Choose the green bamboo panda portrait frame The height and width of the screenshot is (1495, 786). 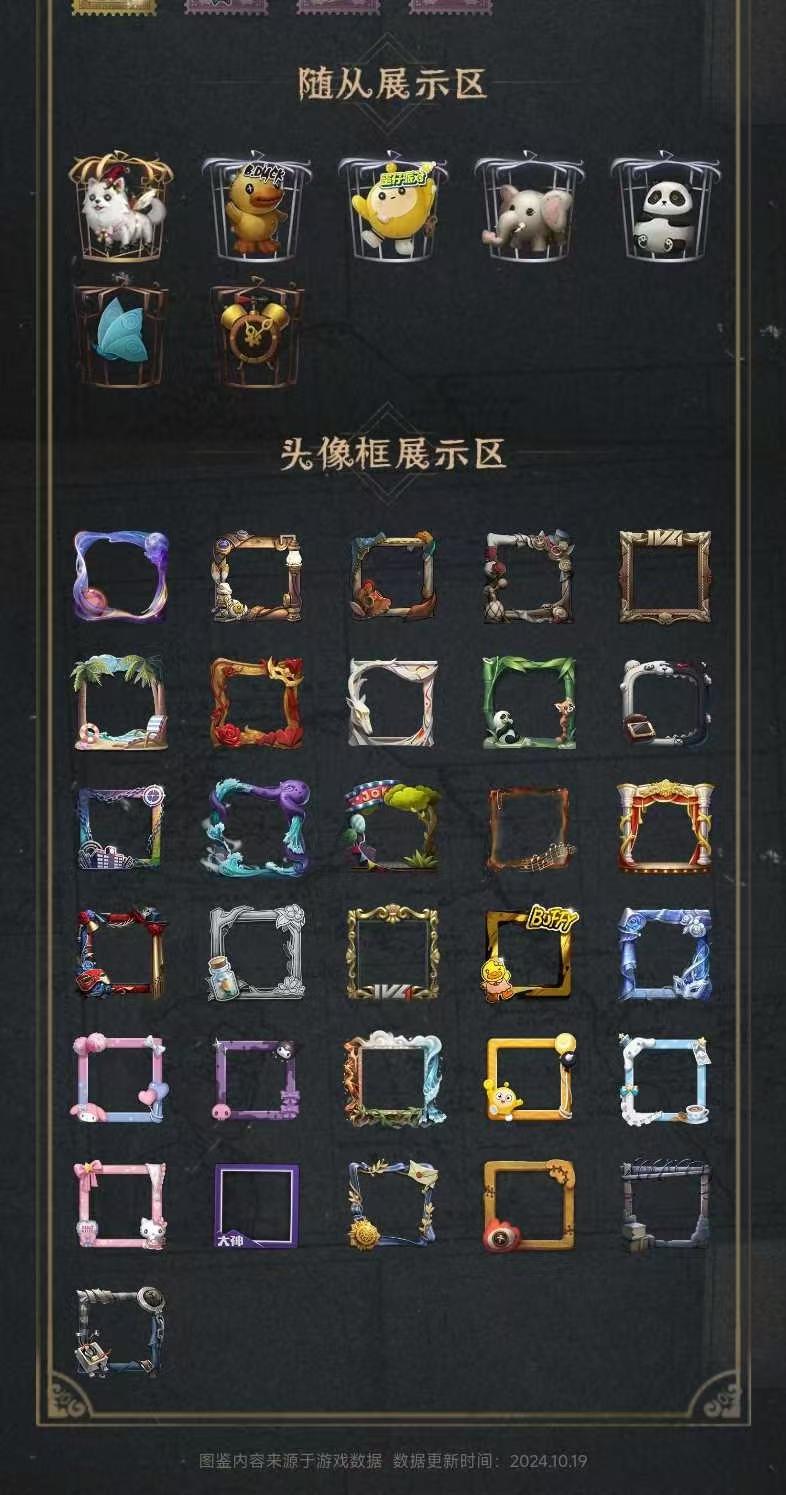[529, 702]
